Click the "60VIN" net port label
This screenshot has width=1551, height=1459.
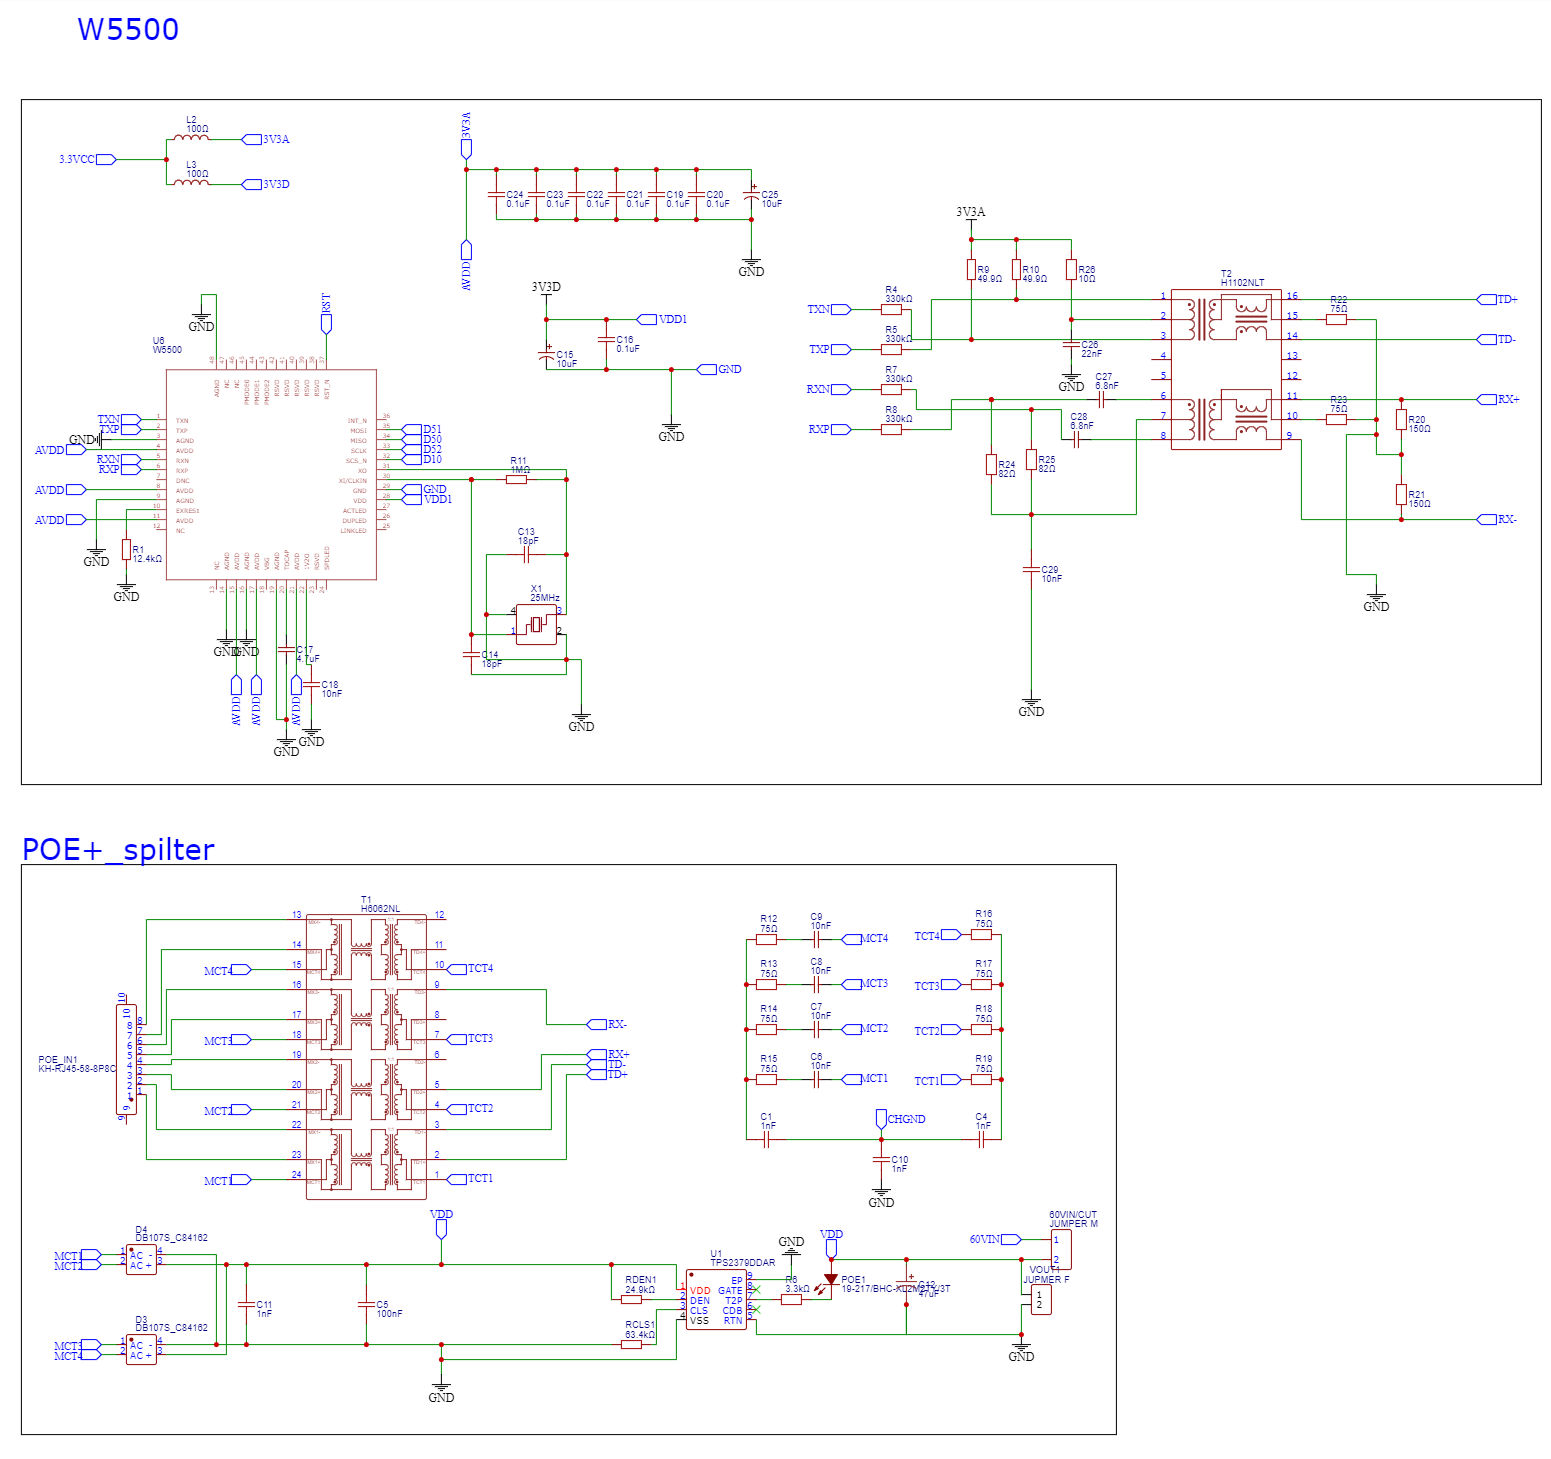(x=995, y=1239)
